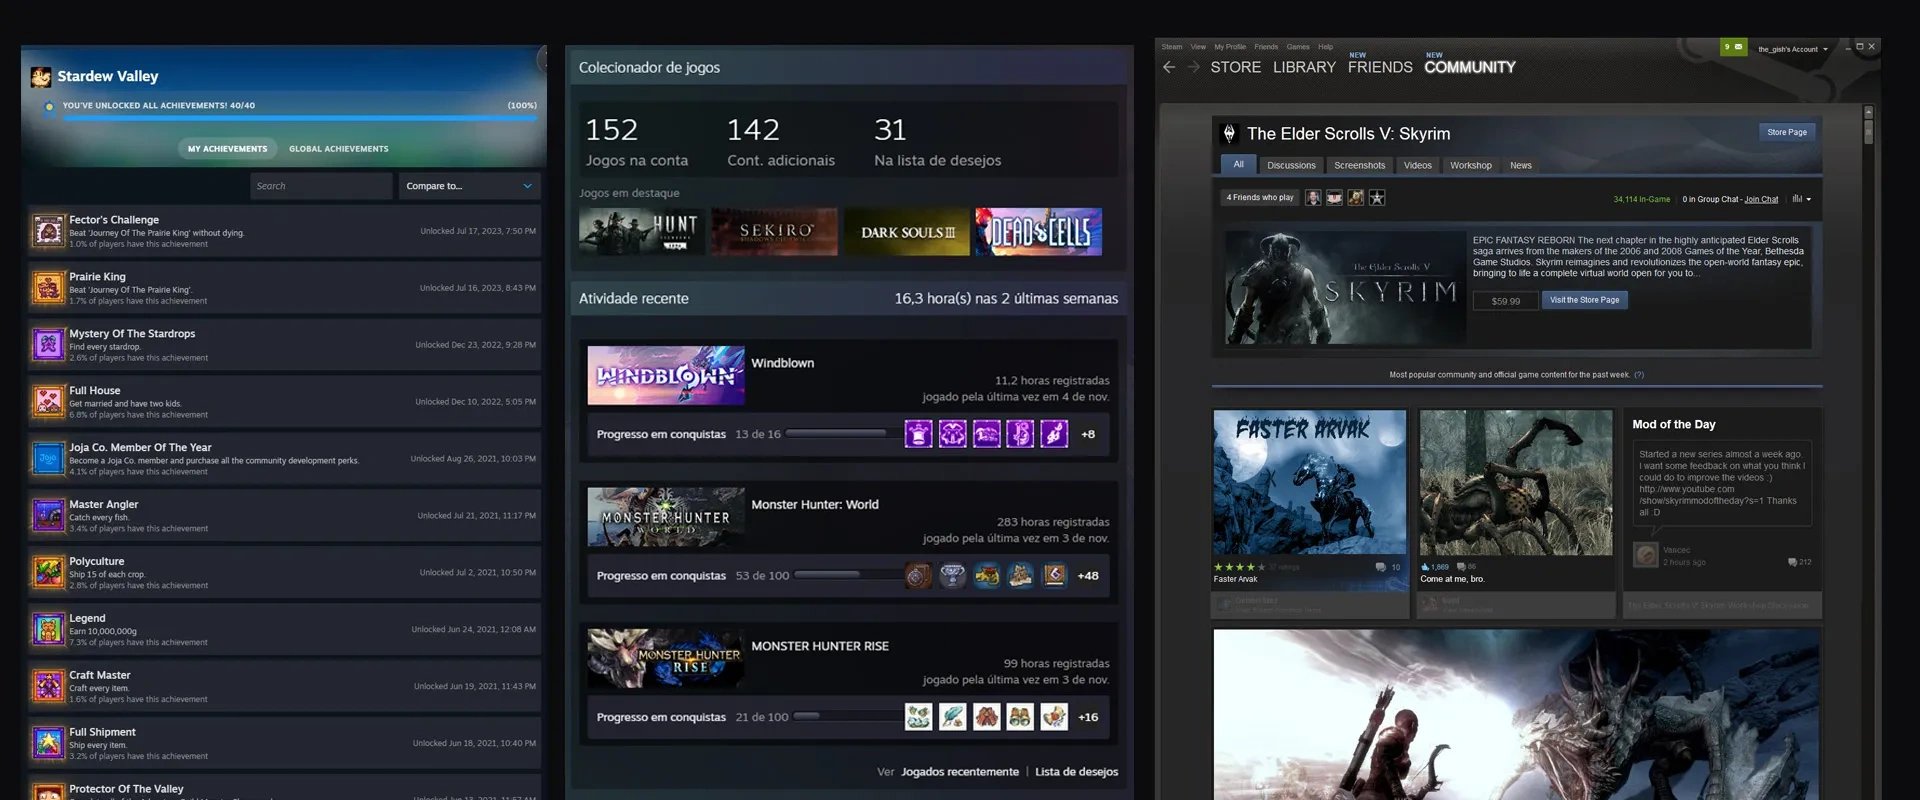This screenshot has width=1920, height=800.
Task: Go to the LIBRARY section
Action: 1304,67
